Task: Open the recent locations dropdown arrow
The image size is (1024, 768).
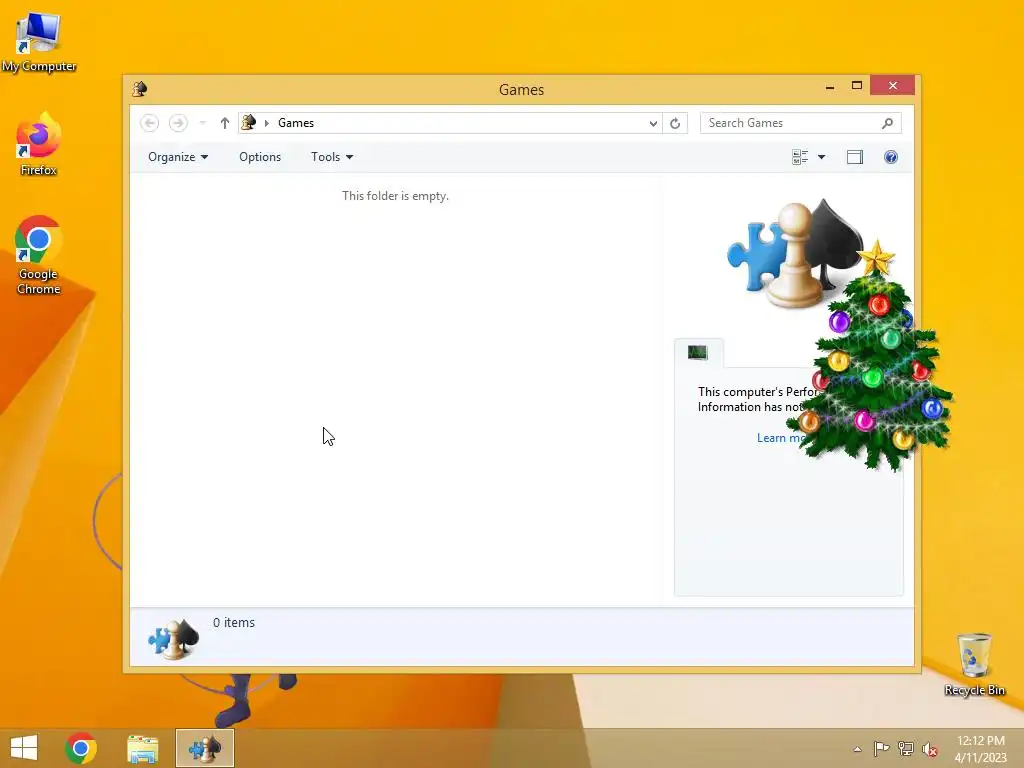Action: (202, 123)
